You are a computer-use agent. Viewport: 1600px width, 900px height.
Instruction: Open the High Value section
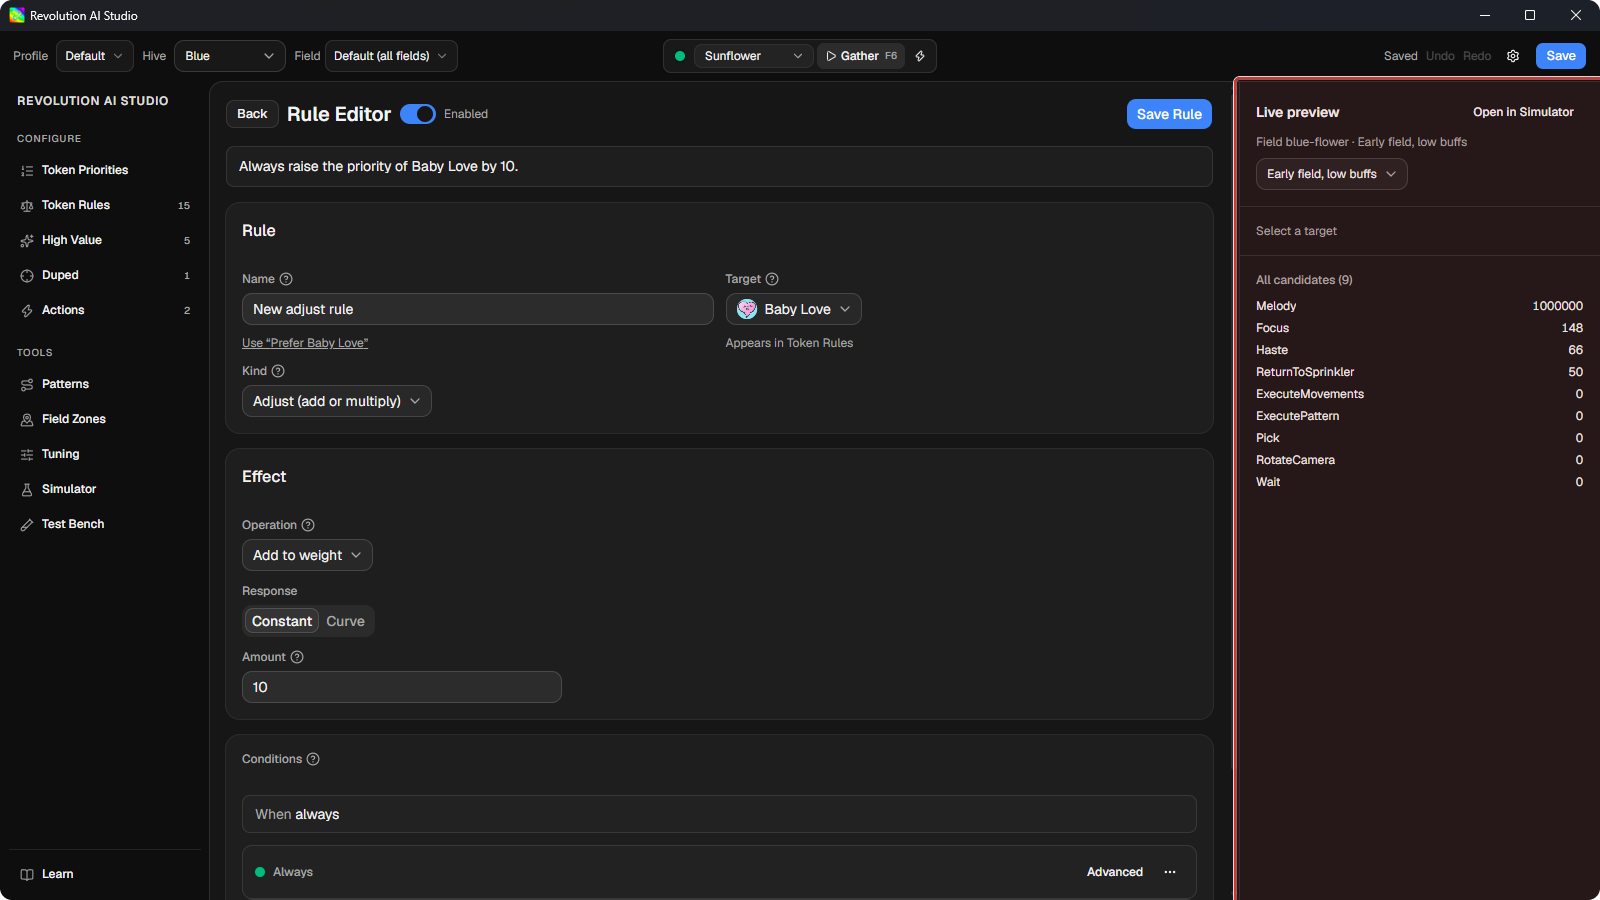[105, 240]
